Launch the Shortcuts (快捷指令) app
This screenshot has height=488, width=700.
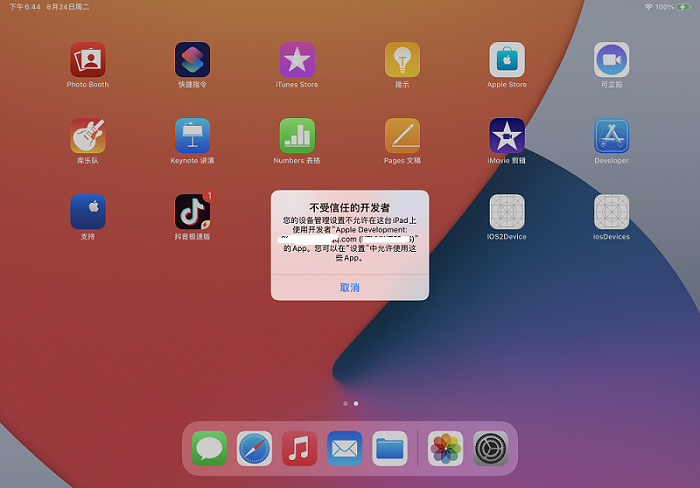coord(192,60)
